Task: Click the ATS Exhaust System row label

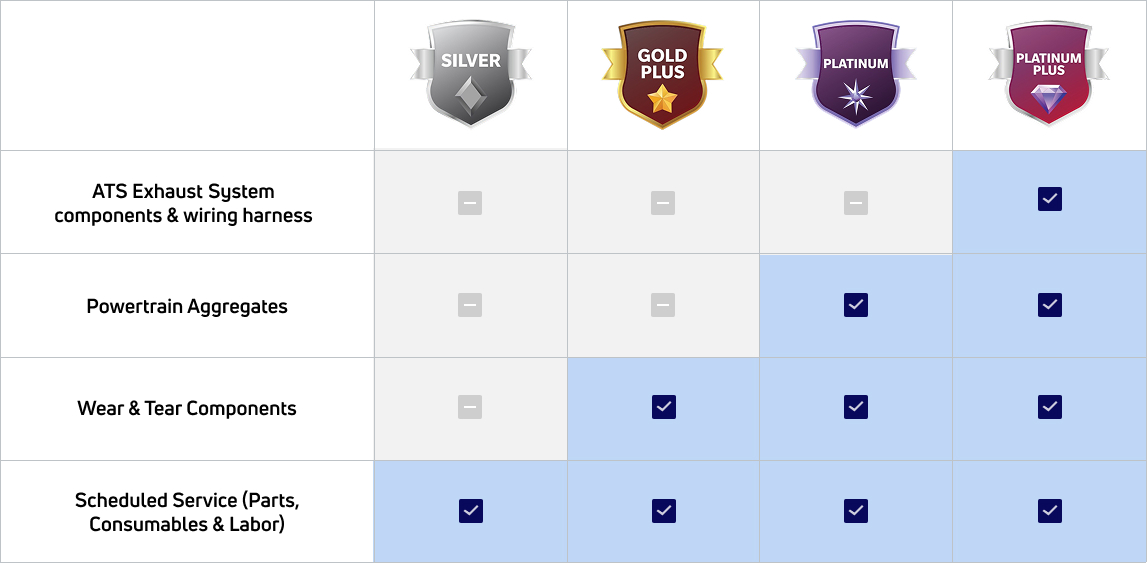Action: click(x=183, y=203)
